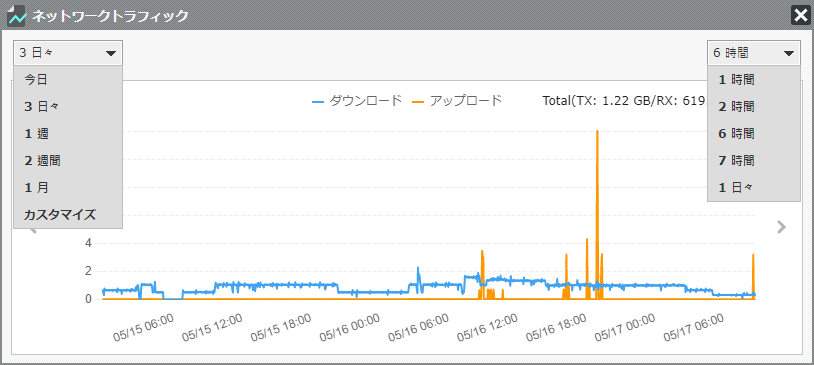Select 1 時間 interval option
This screenshot has width=814, height=365.
753,80
